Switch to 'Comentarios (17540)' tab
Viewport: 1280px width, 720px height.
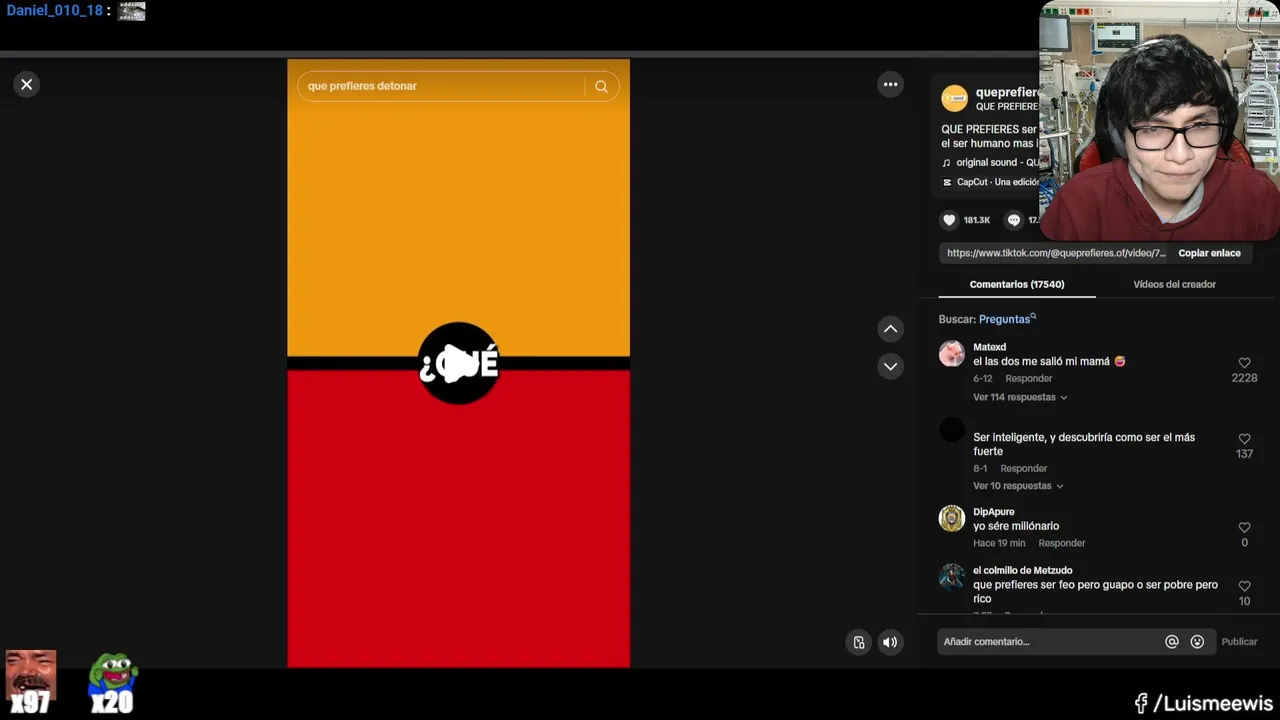pos(1017,284)
